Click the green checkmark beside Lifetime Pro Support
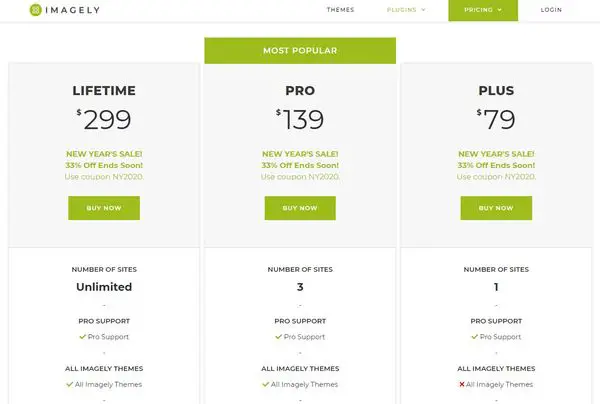This screenshot has width=600, height=404. pos(83,337)
